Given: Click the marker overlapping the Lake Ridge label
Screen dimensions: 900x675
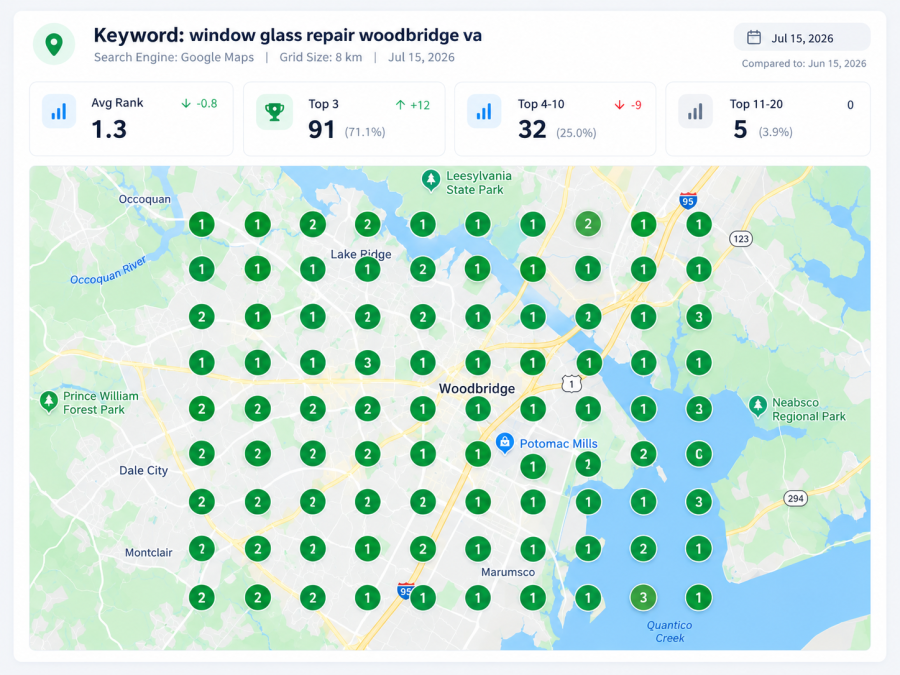Looking at the screenshot, I should click(367, 269).
